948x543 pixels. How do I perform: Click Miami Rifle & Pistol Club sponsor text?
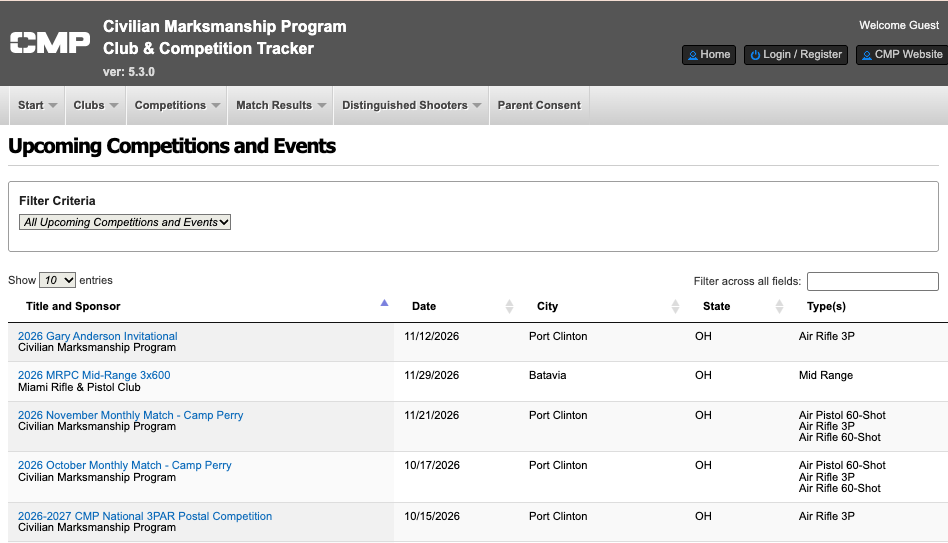point(79,387)
